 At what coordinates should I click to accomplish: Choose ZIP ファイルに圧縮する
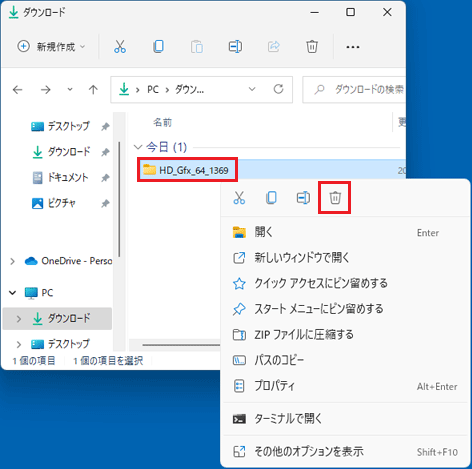345,334
